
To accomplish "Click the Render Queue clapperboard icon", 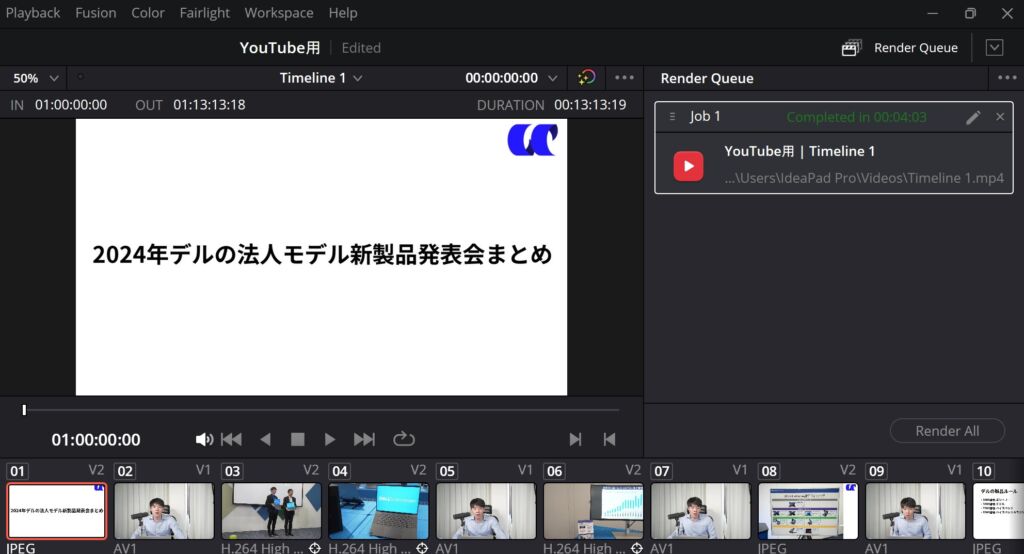I will 851,48.
